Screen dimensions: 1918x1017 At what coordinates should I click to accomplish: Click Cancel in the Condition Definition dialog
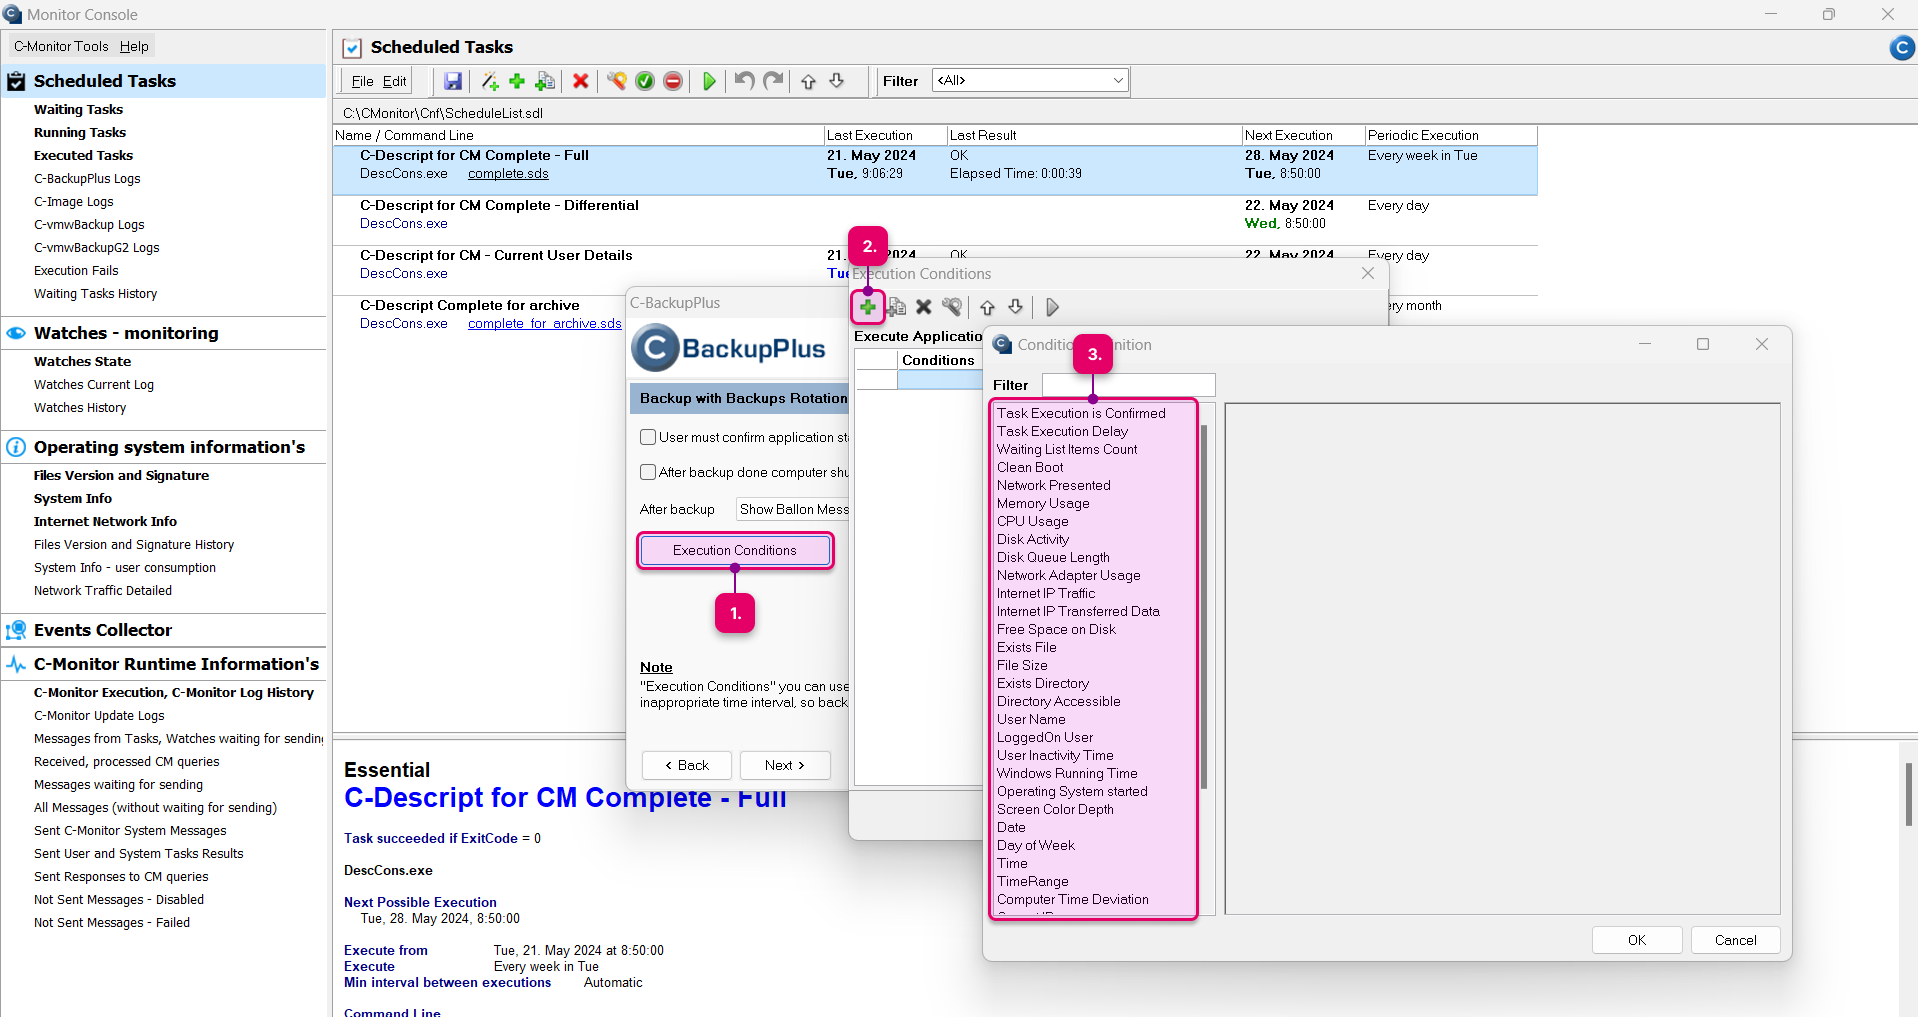click(x=1736, y=940)
